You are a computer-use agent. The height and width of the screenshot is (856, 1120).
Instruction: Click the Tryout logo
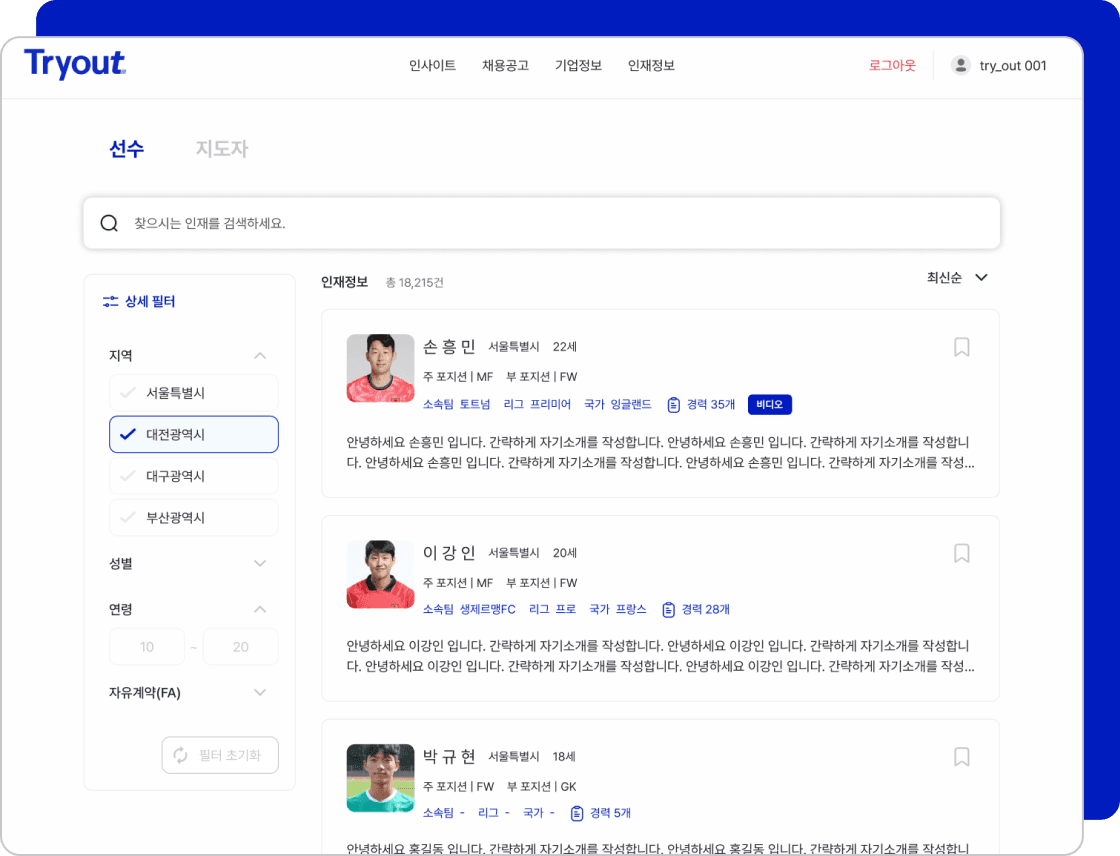75,64
